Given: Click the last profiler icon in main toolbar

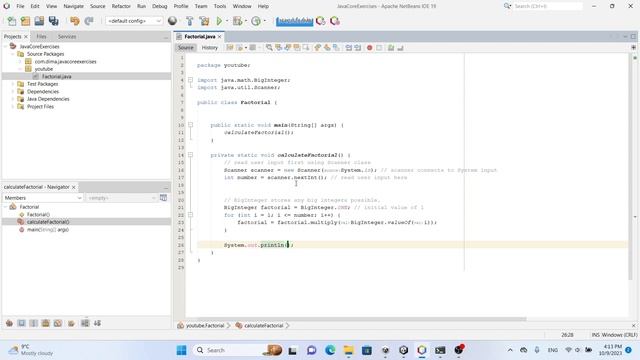Looking at the screenshot, I should (335, 21).
